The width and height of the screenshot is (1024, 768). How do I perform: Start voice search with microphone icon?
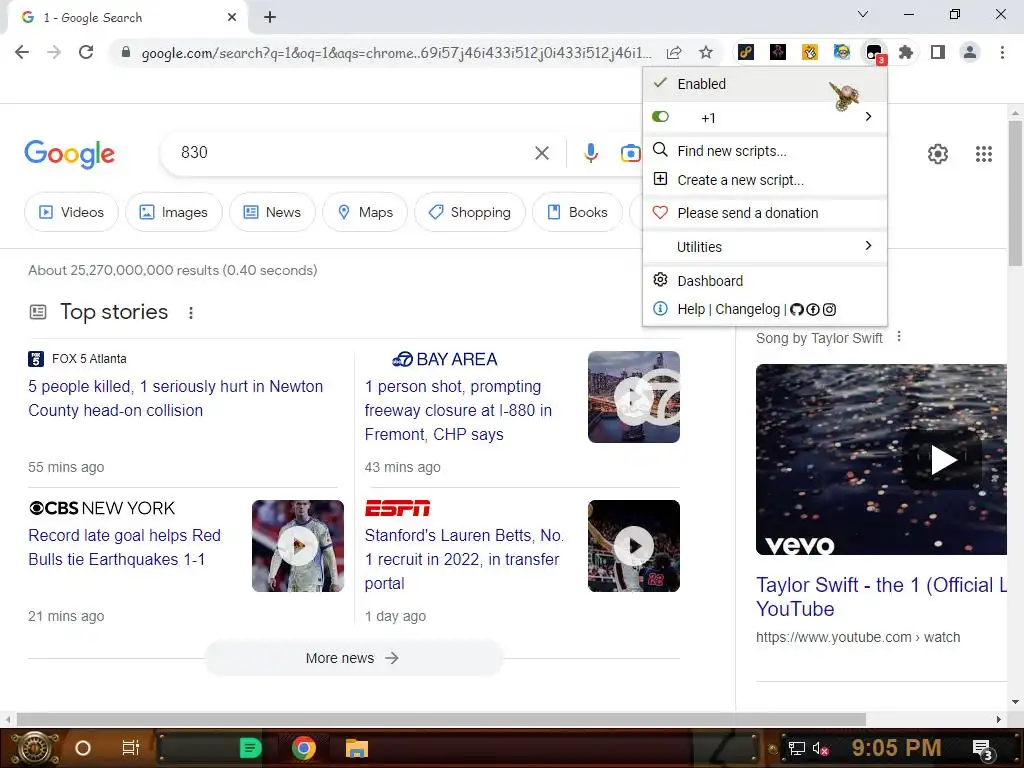pos(590,153)
